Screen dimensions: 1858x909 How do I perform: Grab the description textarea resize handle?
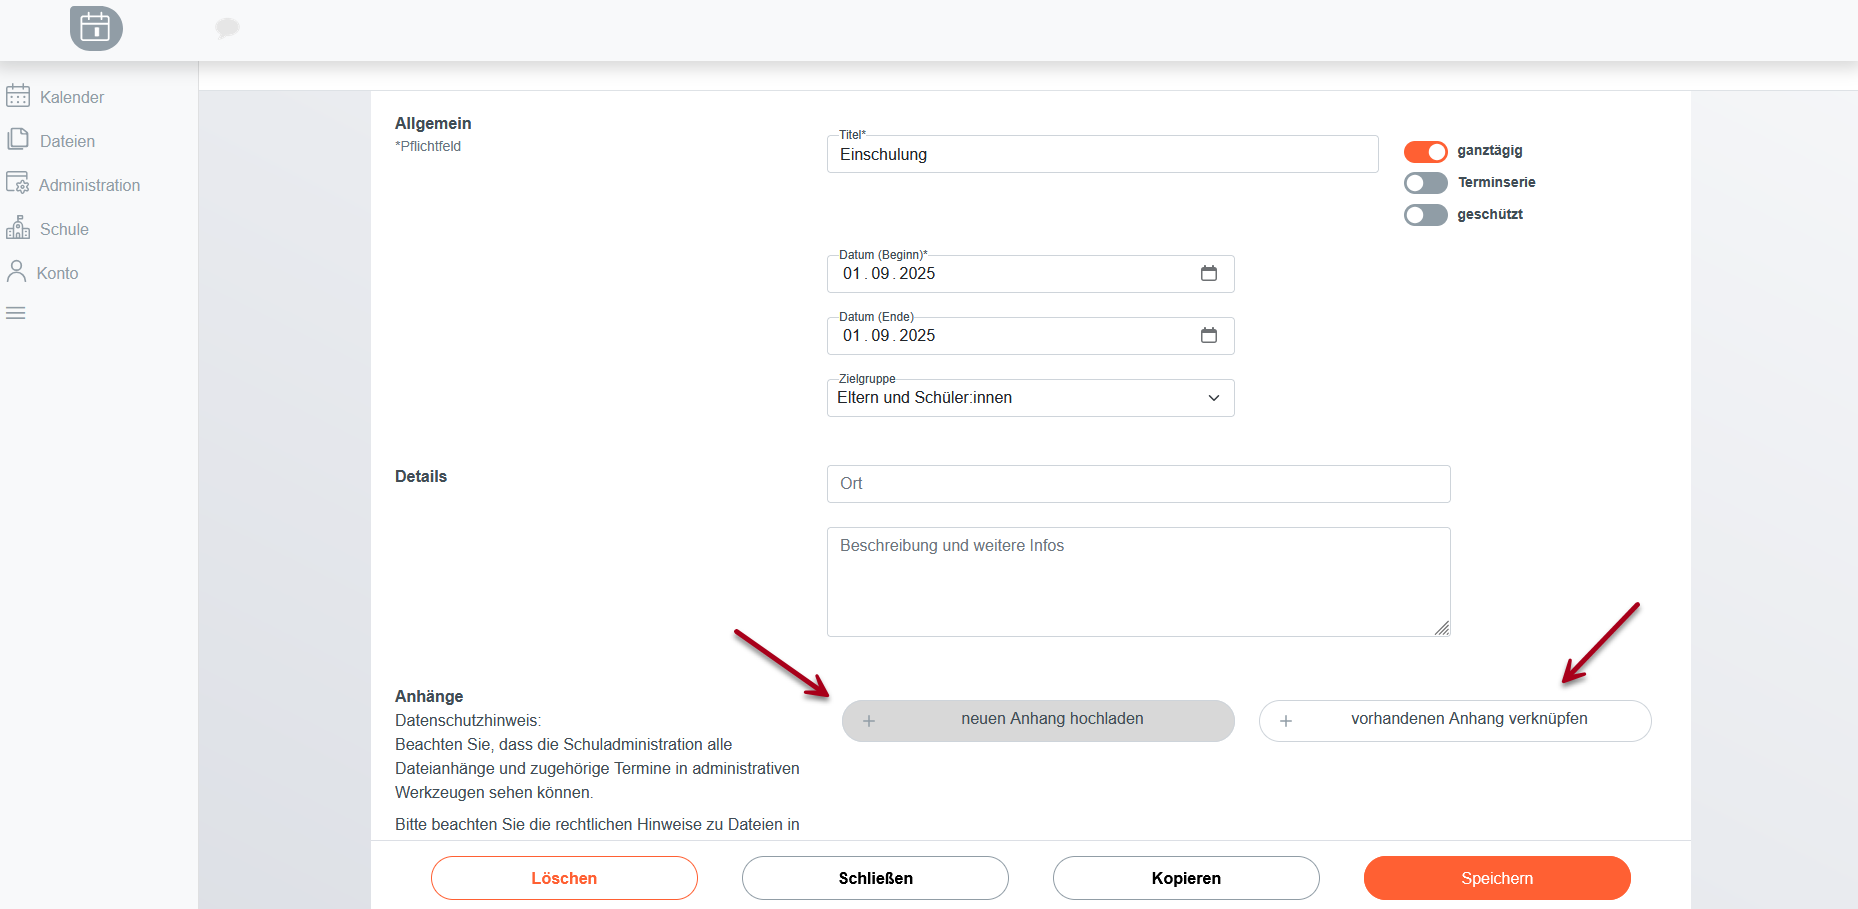click(1441, 628)
